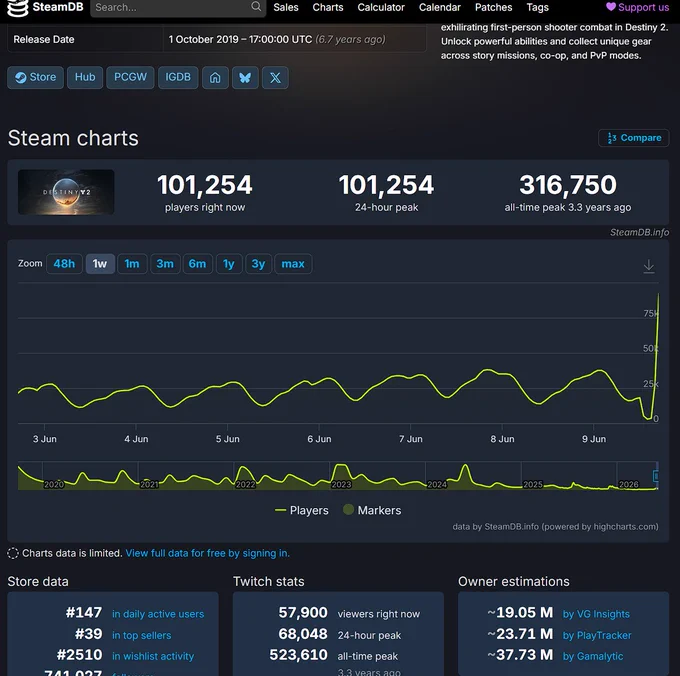Click the 101,254 players right now value
This screenshot has height=676, width=680.
(205, 185)
